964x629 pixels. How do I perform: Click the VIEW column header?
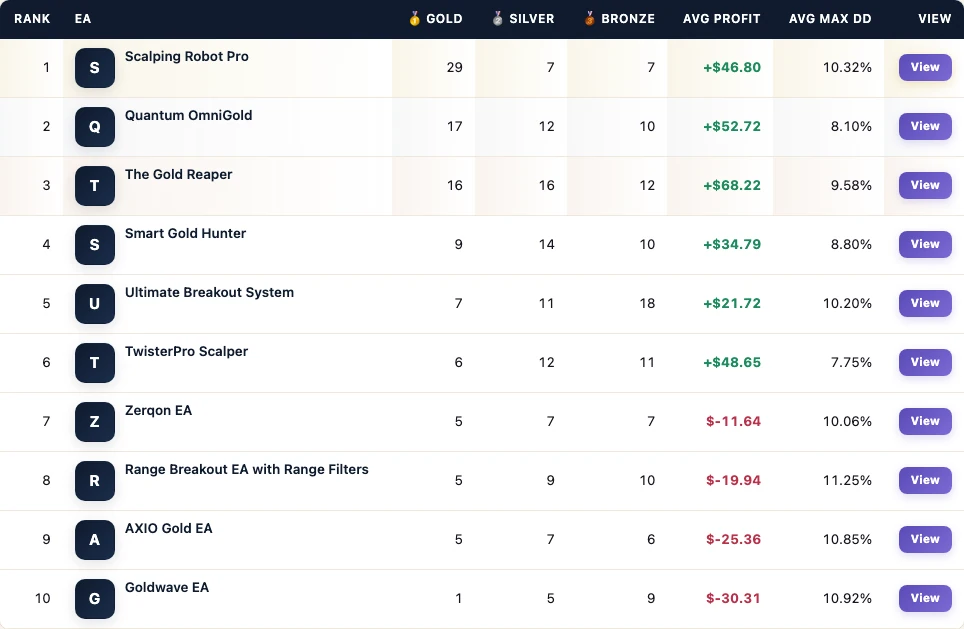pos(934,19)
